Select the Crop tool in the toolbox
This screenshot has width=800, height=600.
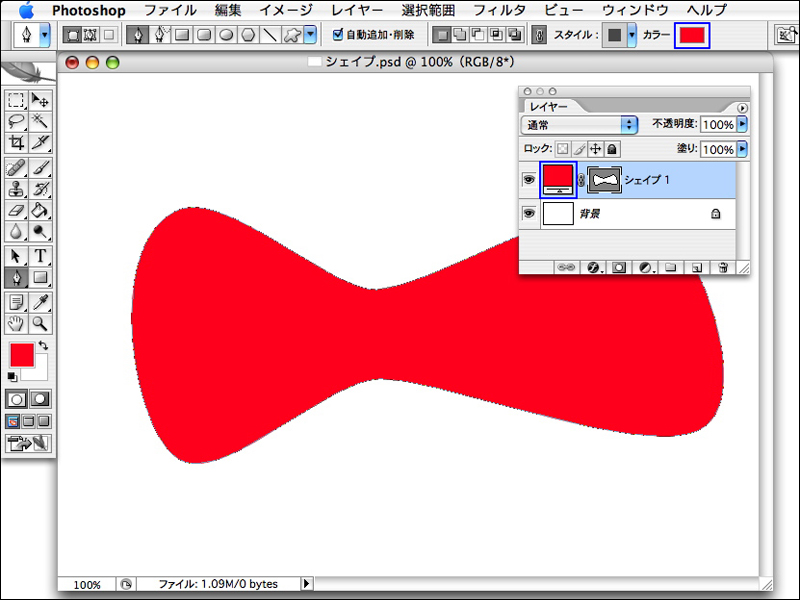coord(16,143)
